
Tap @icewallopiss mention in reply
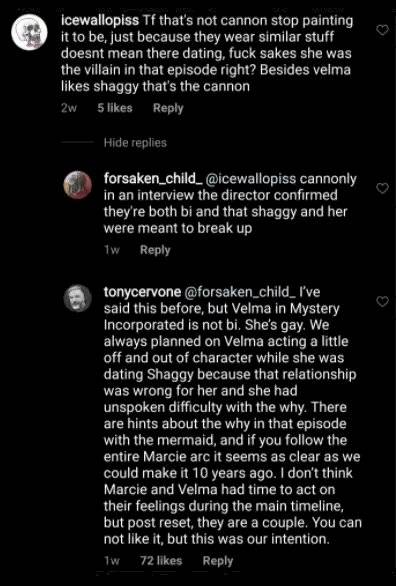point(251,179)
